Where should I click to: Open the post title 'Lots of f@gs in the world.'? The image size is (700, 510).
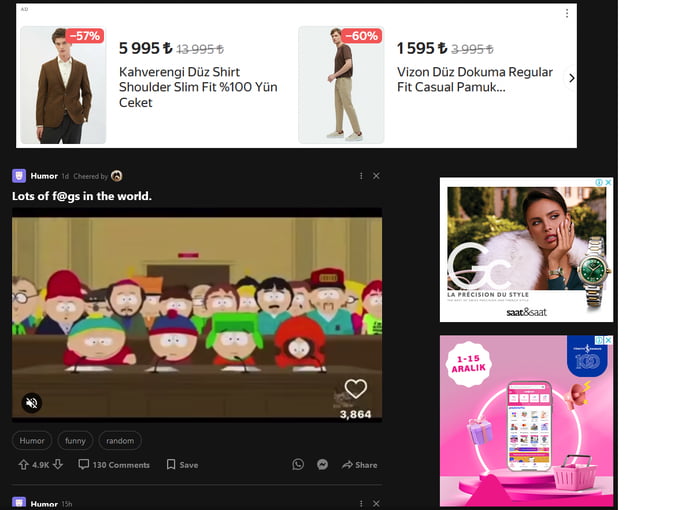point(82,196)
